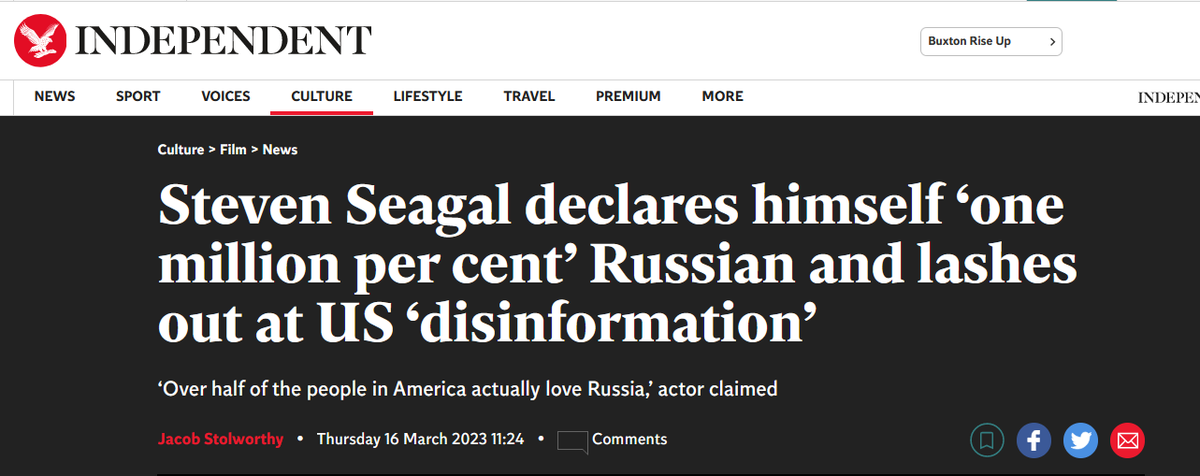Click the Film breadcrumb link
The image size is (1200, 476).
pos(233,149)
